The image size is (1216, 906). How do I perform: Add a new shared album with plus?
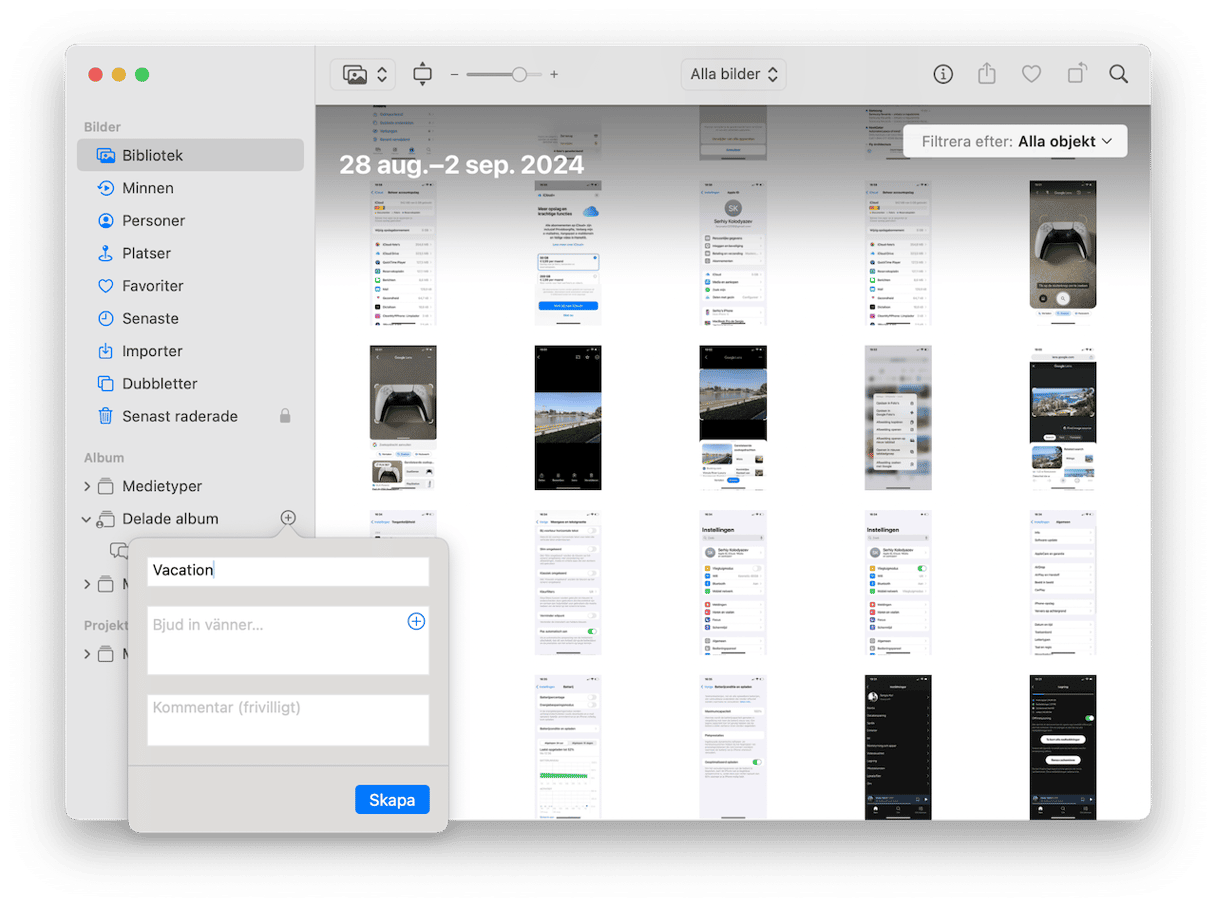[288, 518]
